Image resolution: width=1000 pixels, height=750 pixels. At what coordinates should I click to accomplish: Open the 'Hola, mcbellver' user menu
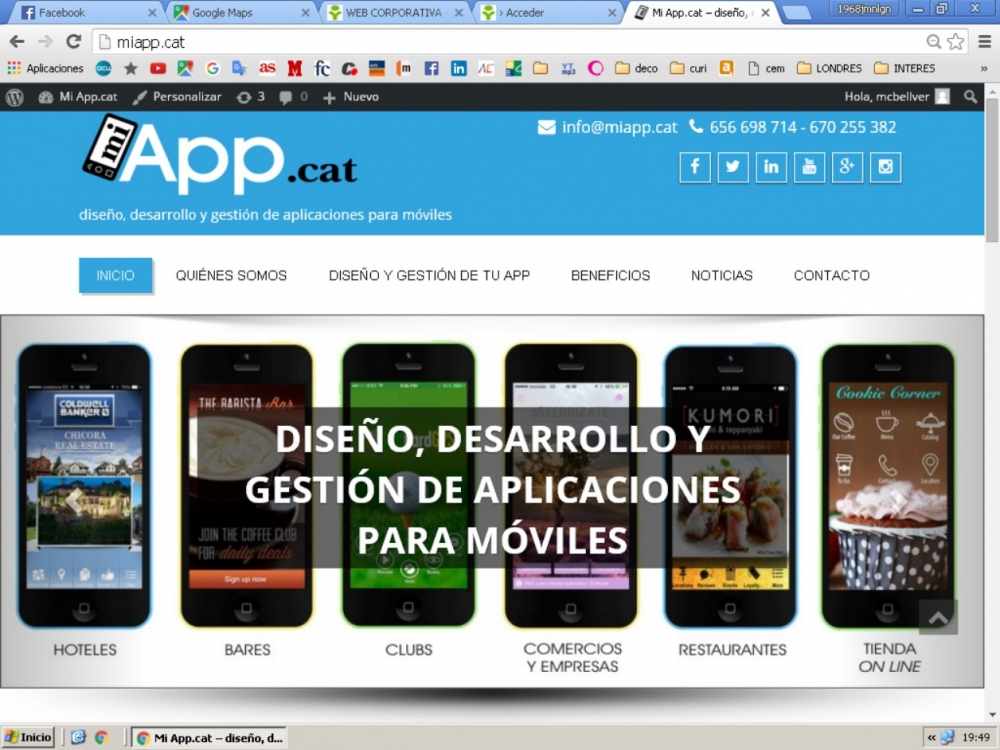coord(896,97)
